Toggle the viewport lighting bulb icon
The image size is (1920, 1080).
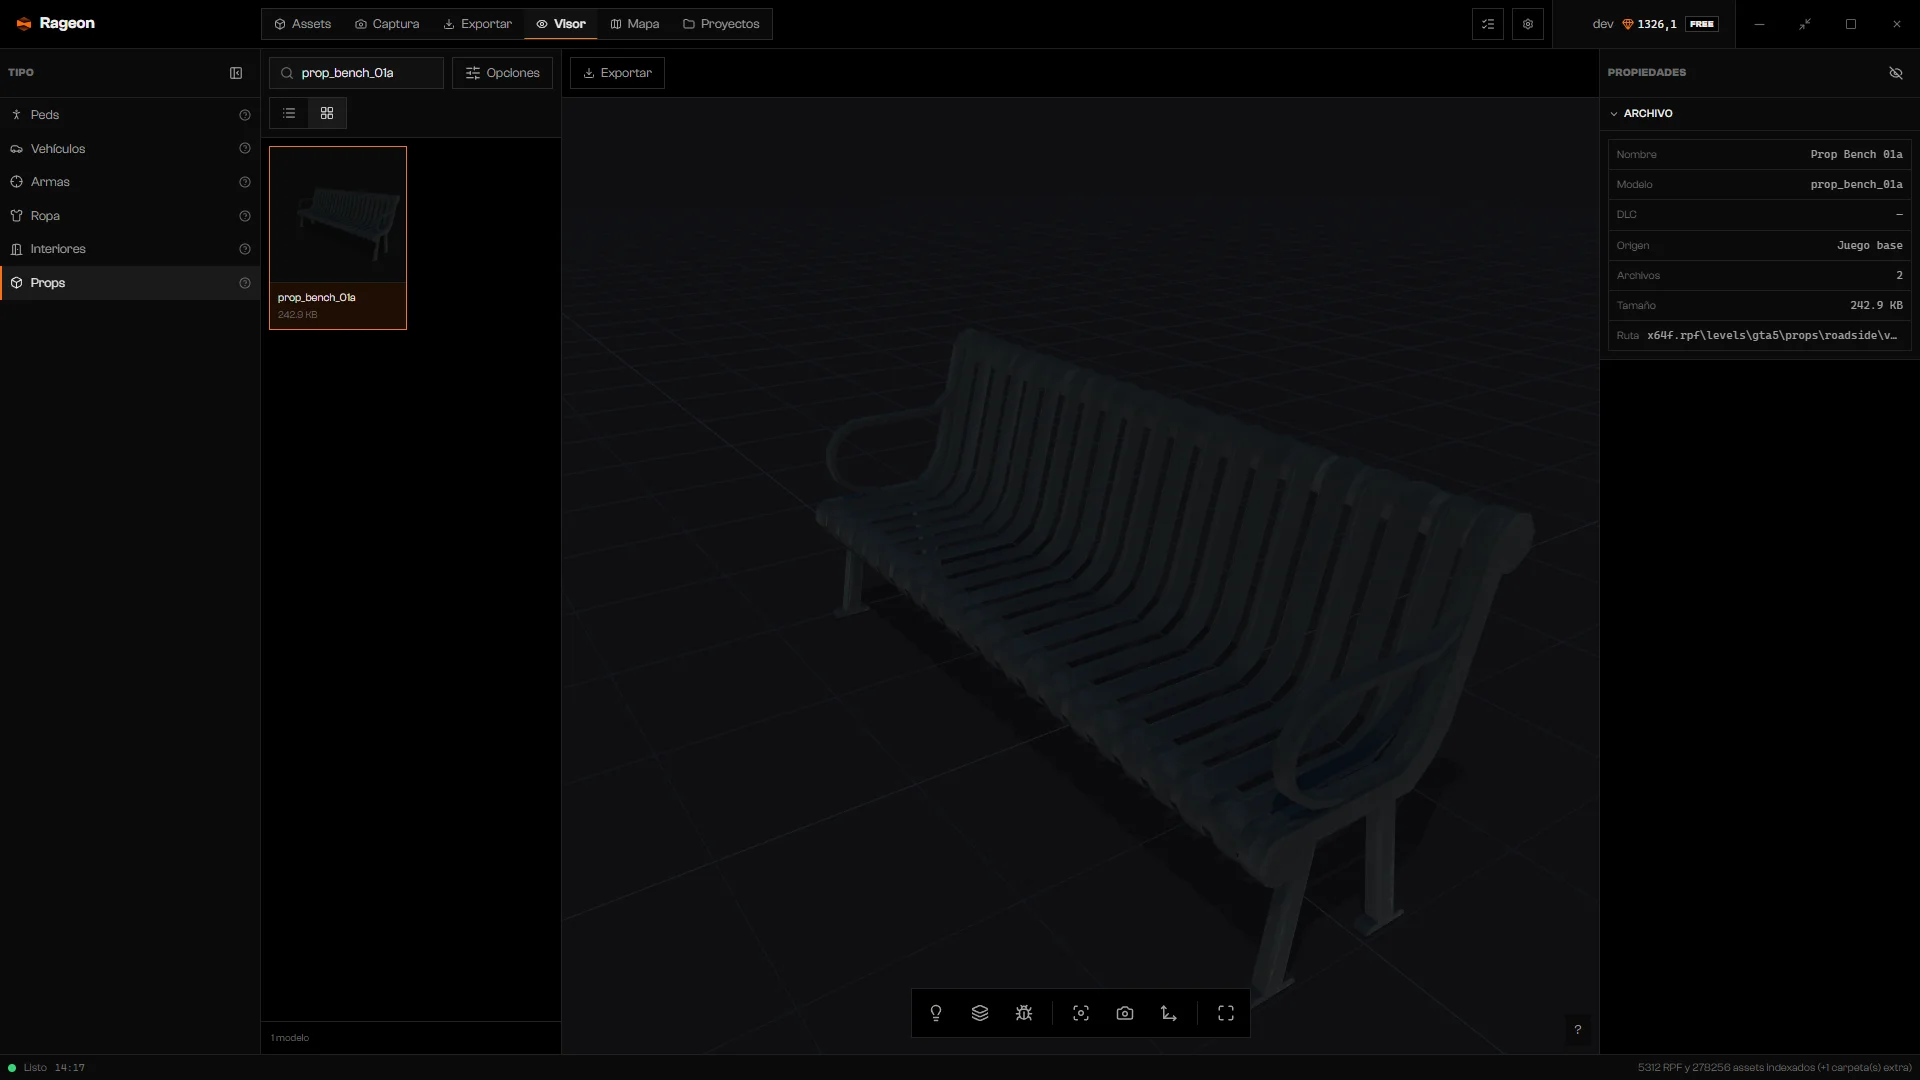[x=936, y=1013]
